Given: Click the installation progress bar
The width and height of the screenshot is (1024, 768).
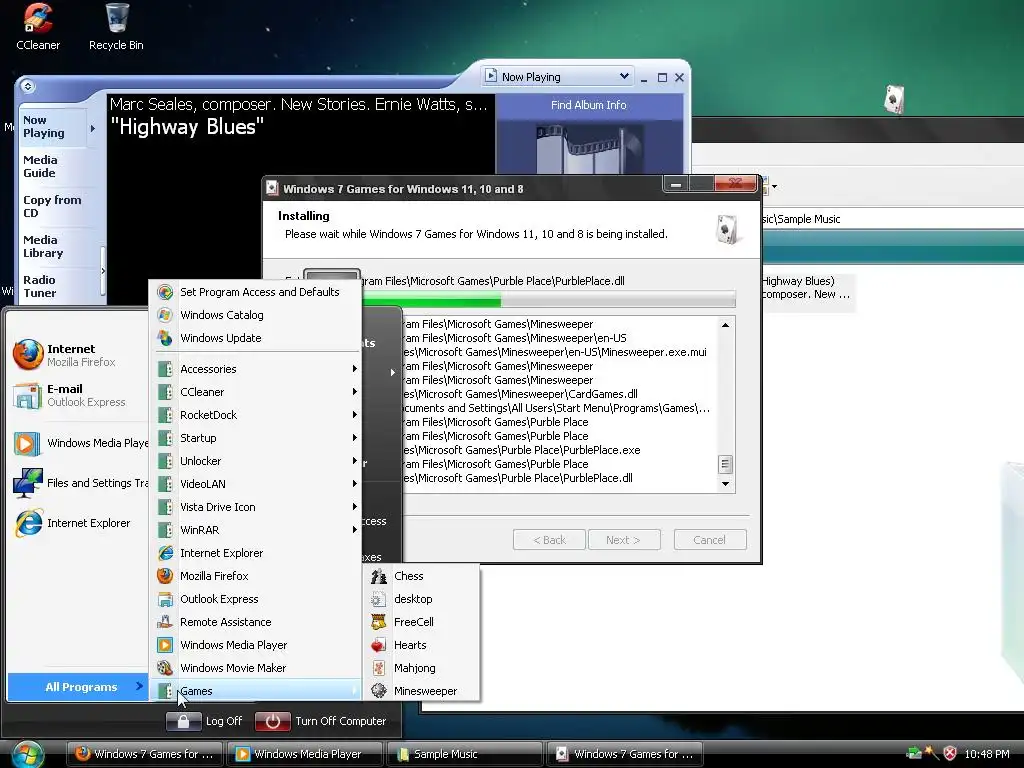Looking at the screenshot, I should click(549, 300).
